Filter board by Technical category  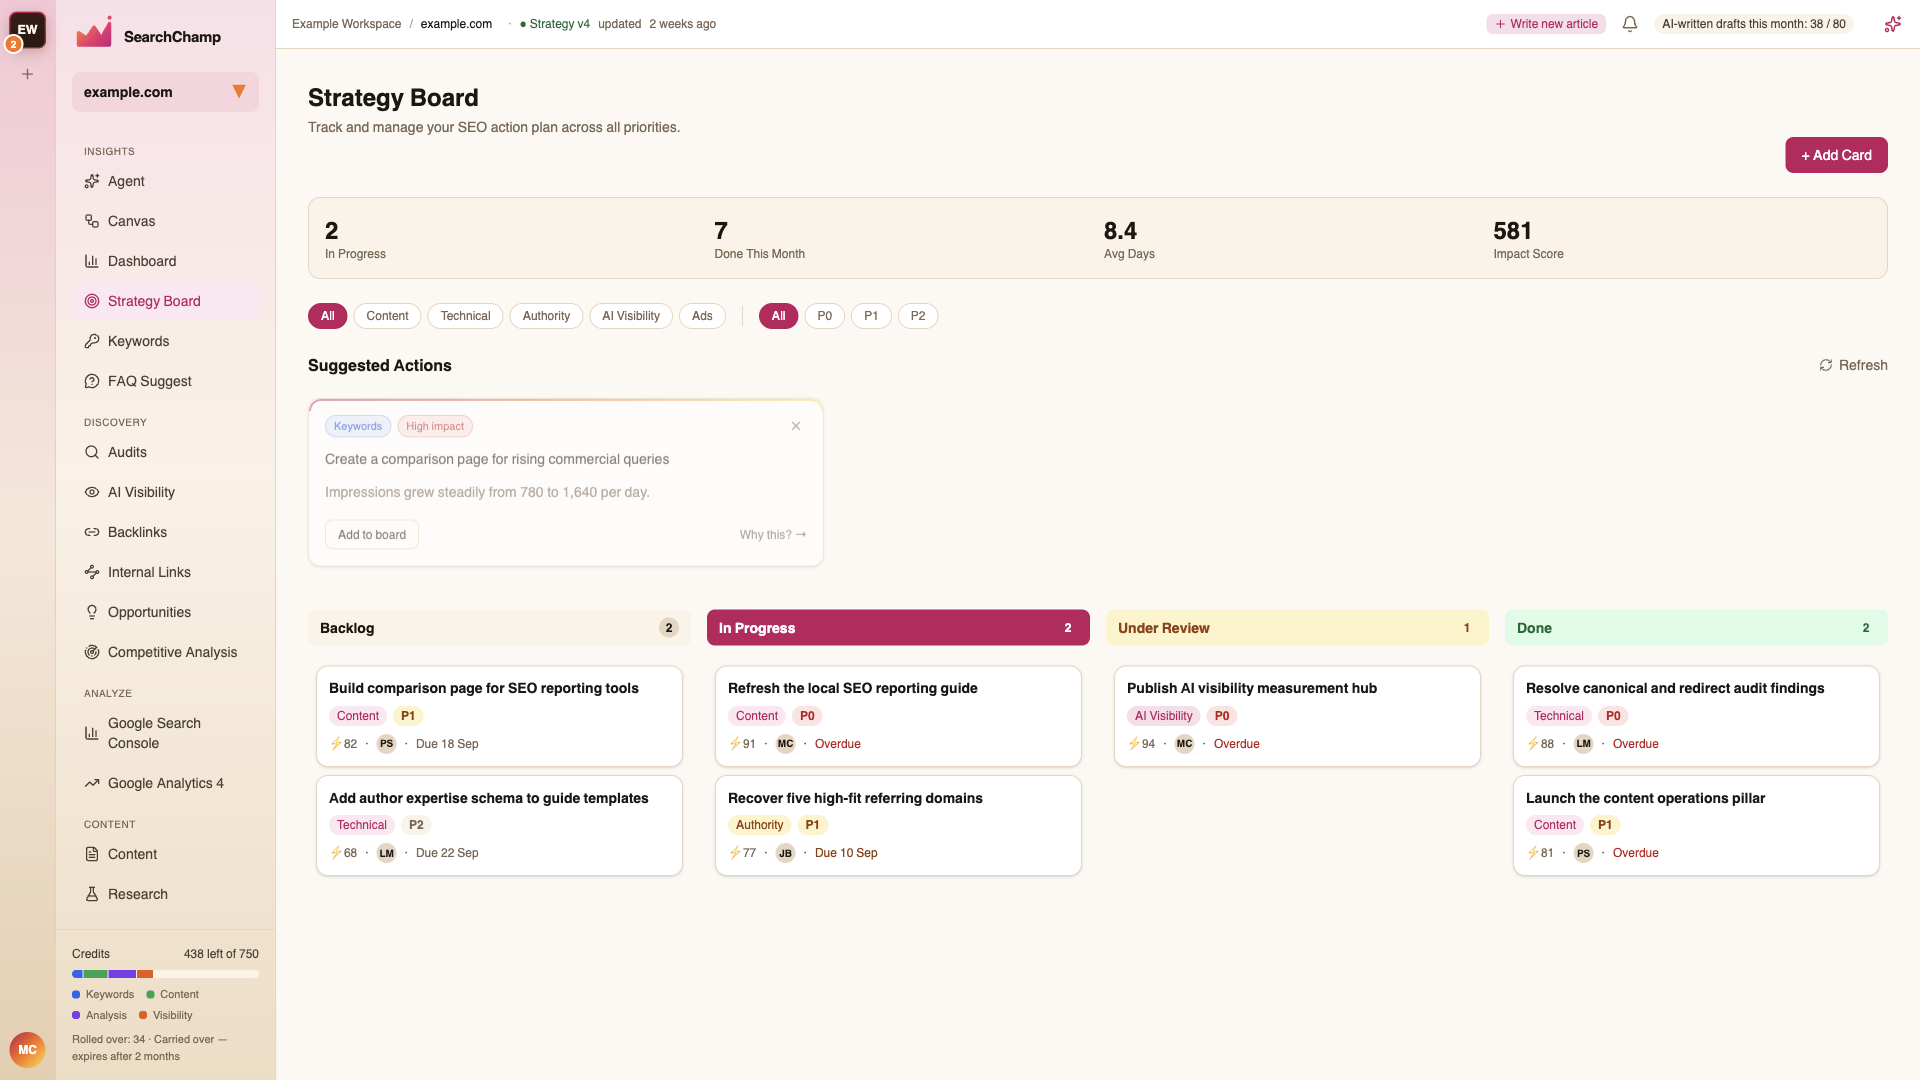click(x=465, y=316)
